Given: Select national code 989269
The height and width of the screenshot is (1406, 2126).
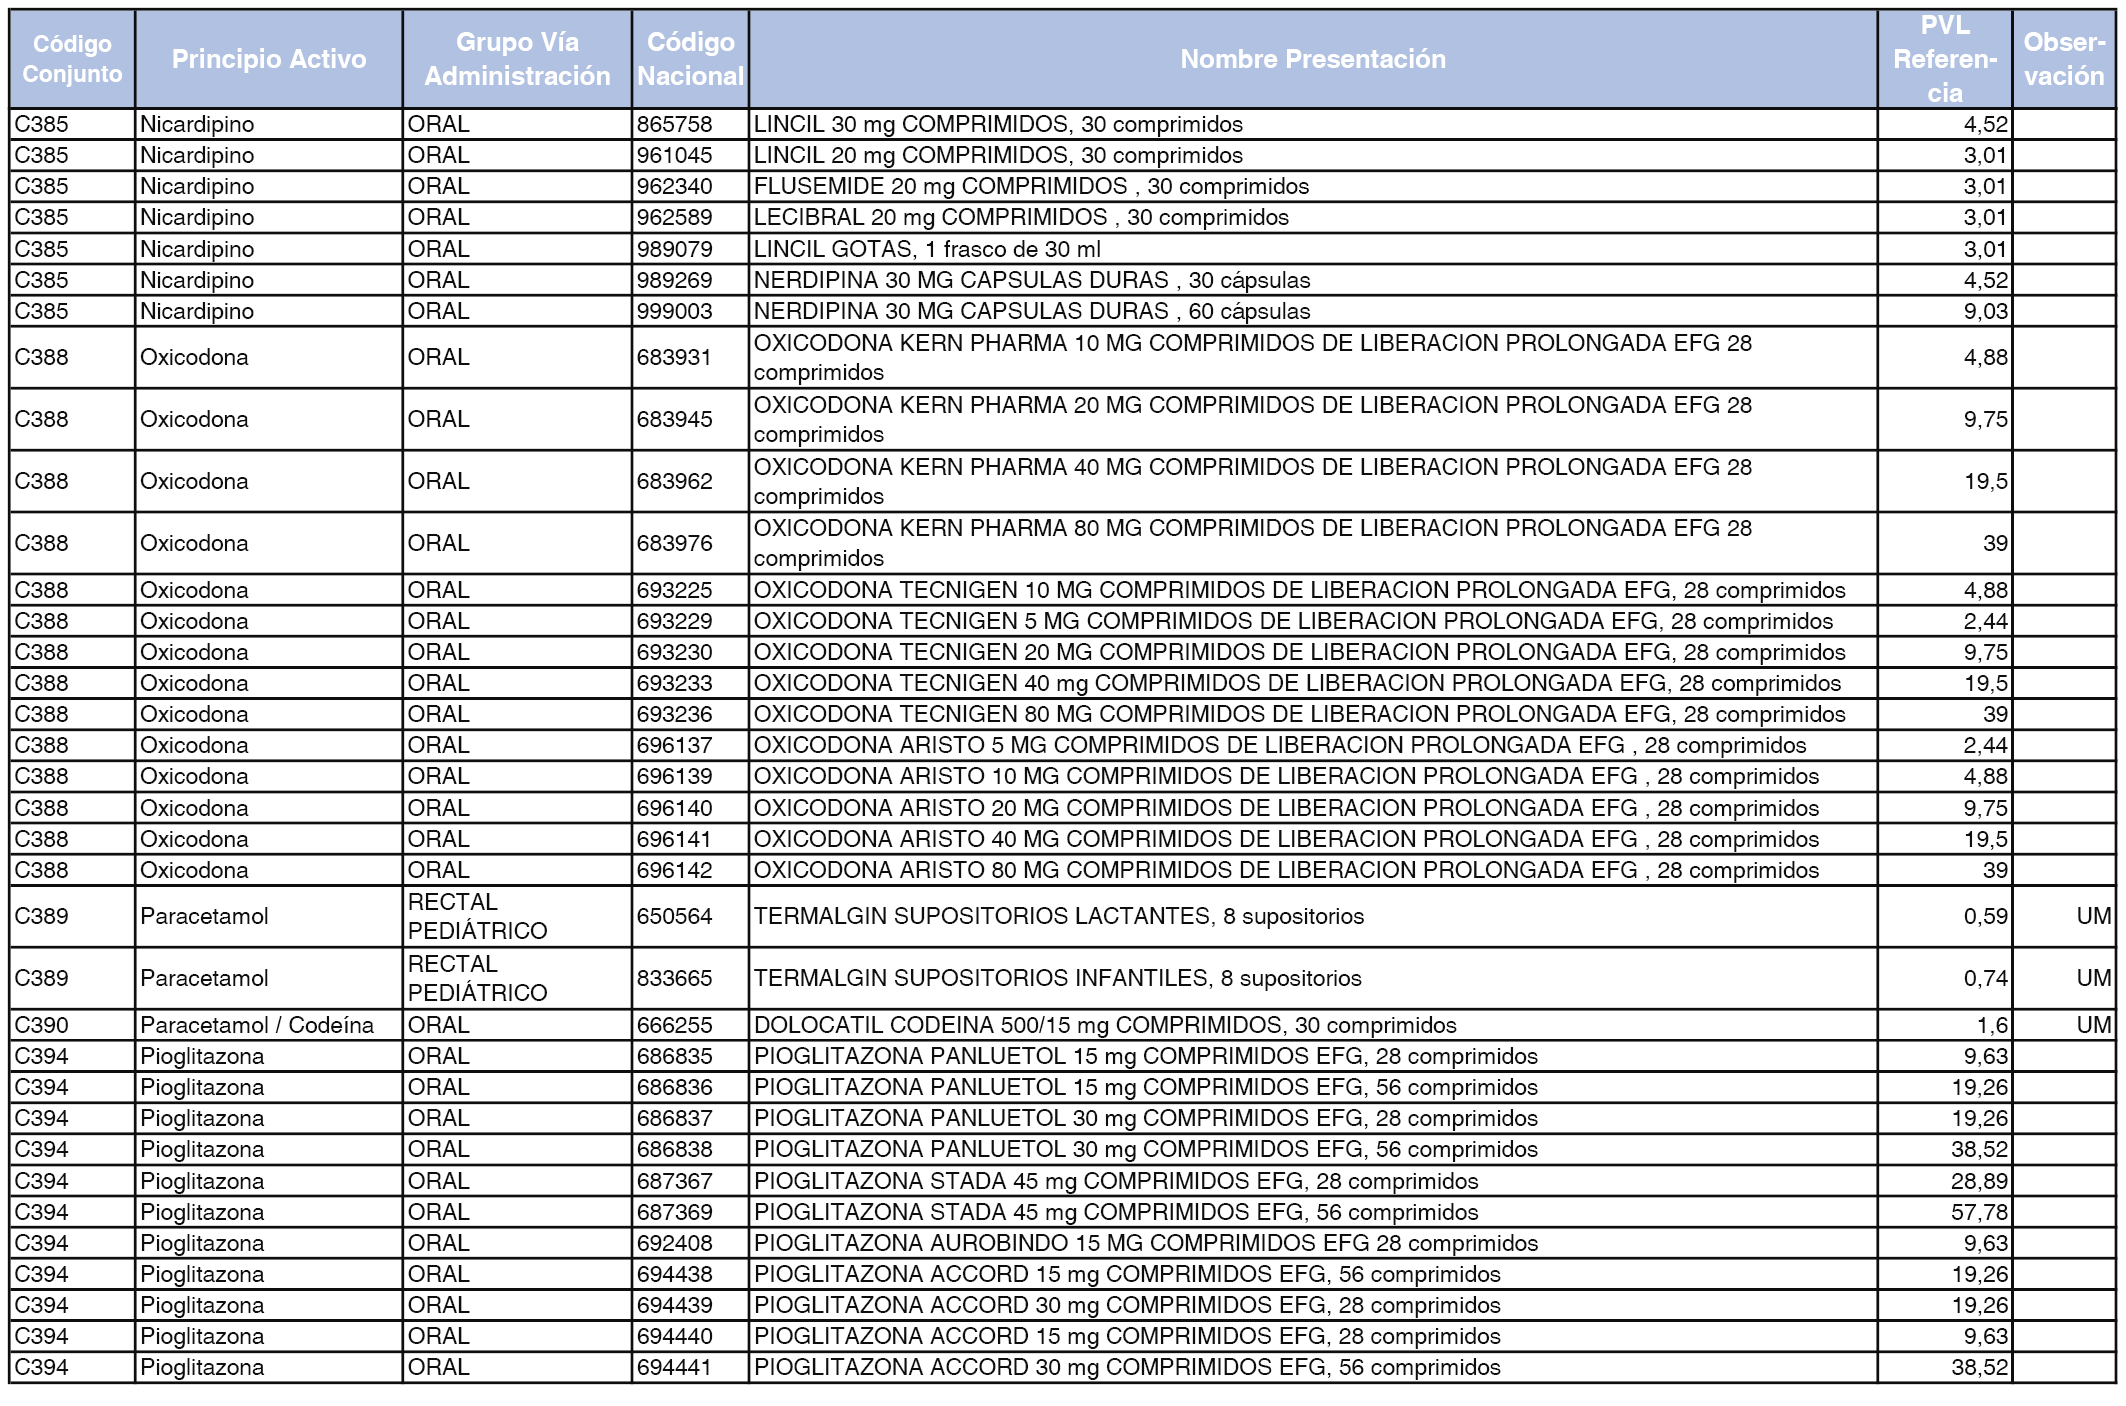Looking at the screenshot, I should 690,280.
